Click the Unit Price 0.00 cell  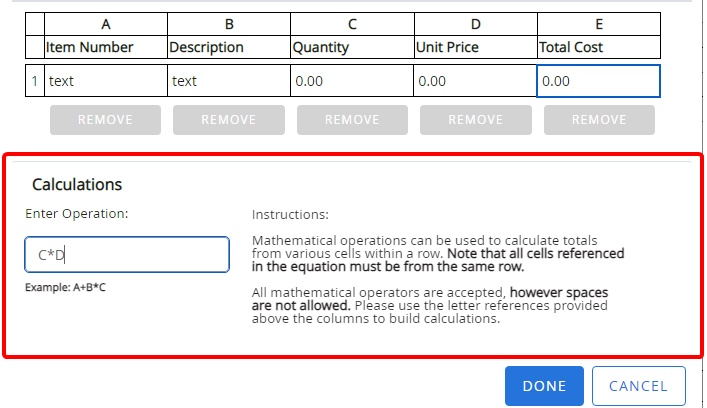pos(474,81)
